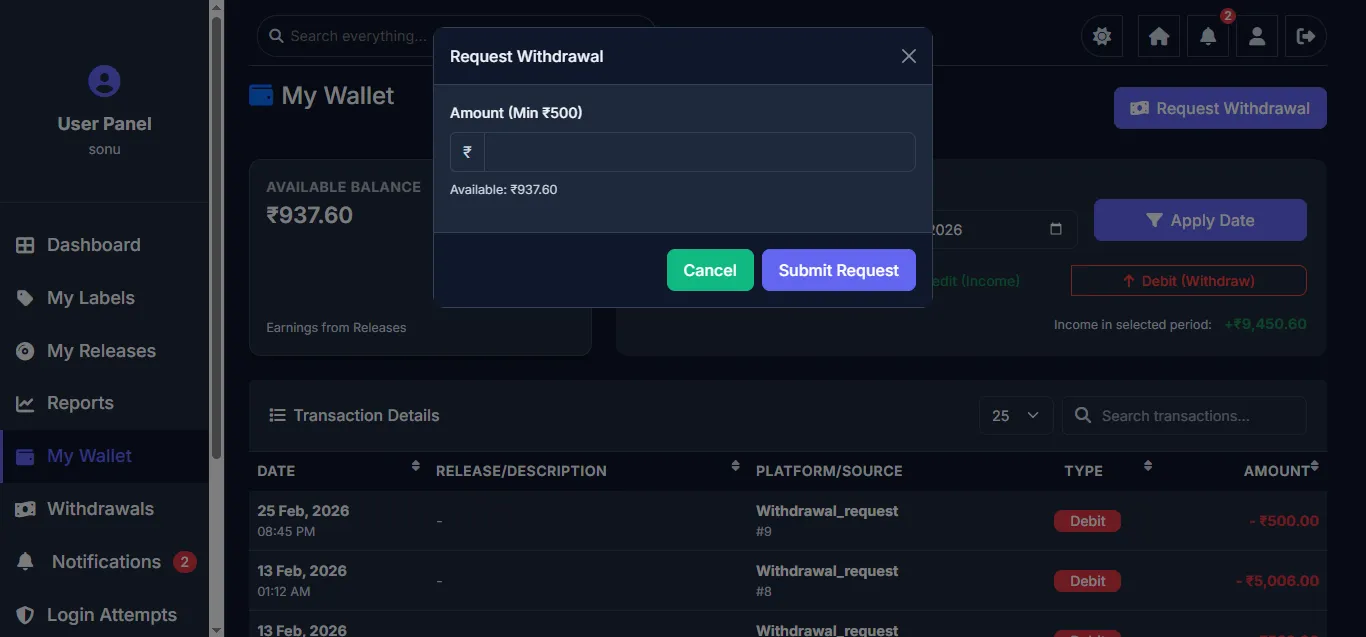Click the Login Attempts shield icon

(x=25, y=615)
